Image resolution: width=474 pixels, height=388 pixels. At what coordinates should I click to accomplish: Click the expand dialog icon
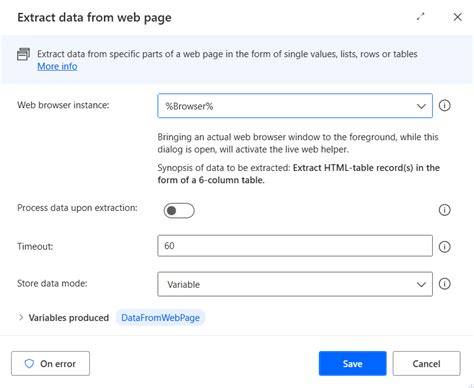pos(421,17)
